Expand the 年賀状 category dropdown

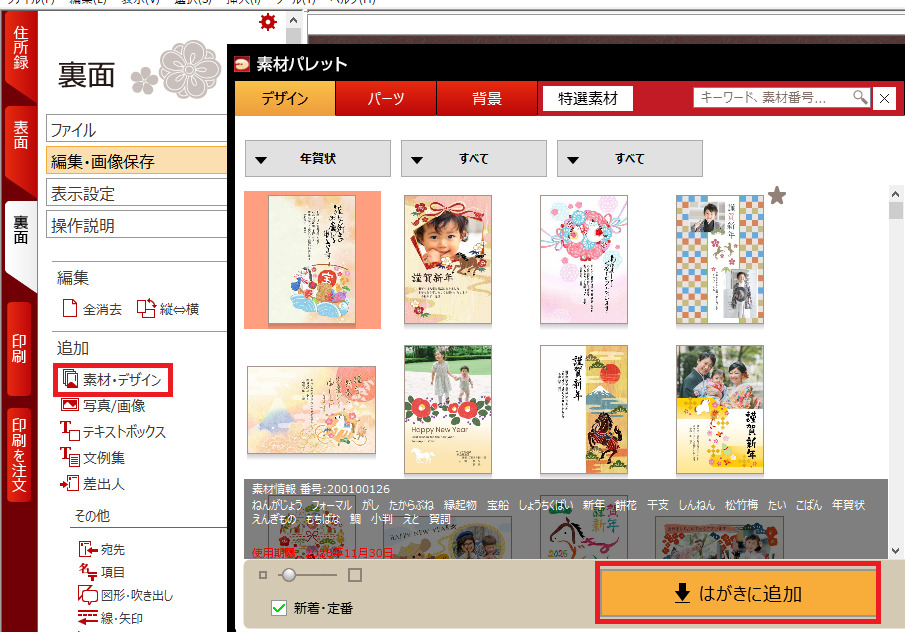point(317,159)
